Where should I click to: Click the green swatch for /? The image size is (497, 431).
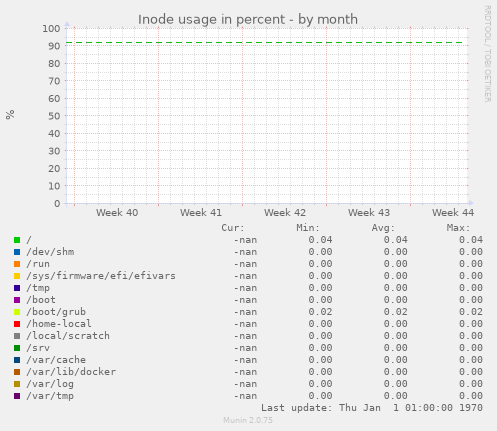pyautogui.click(x=17, y=240)
